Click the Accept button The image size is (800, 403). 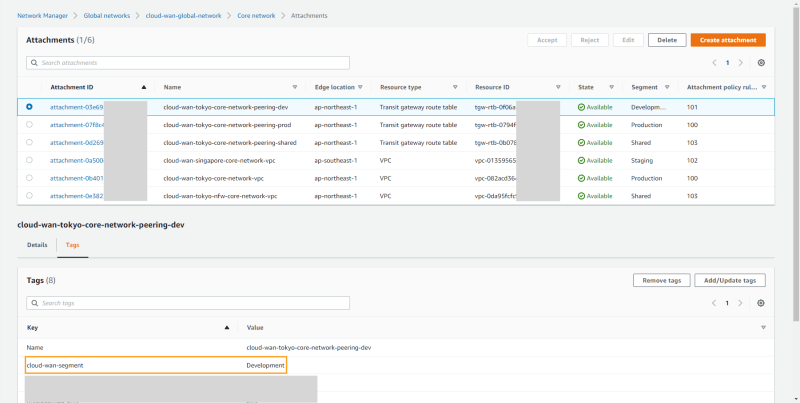(x=547, y=40)
